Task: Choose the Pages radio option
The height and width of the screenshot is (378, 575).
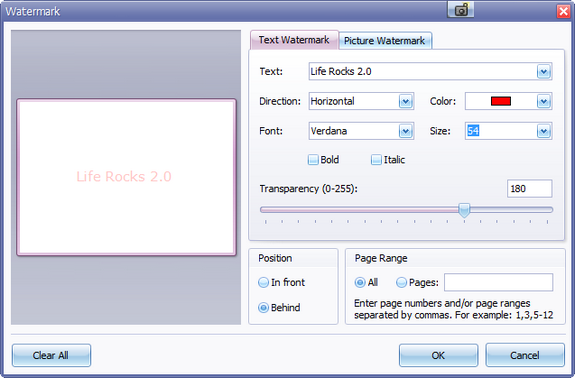Action: (x=401, y=282)
